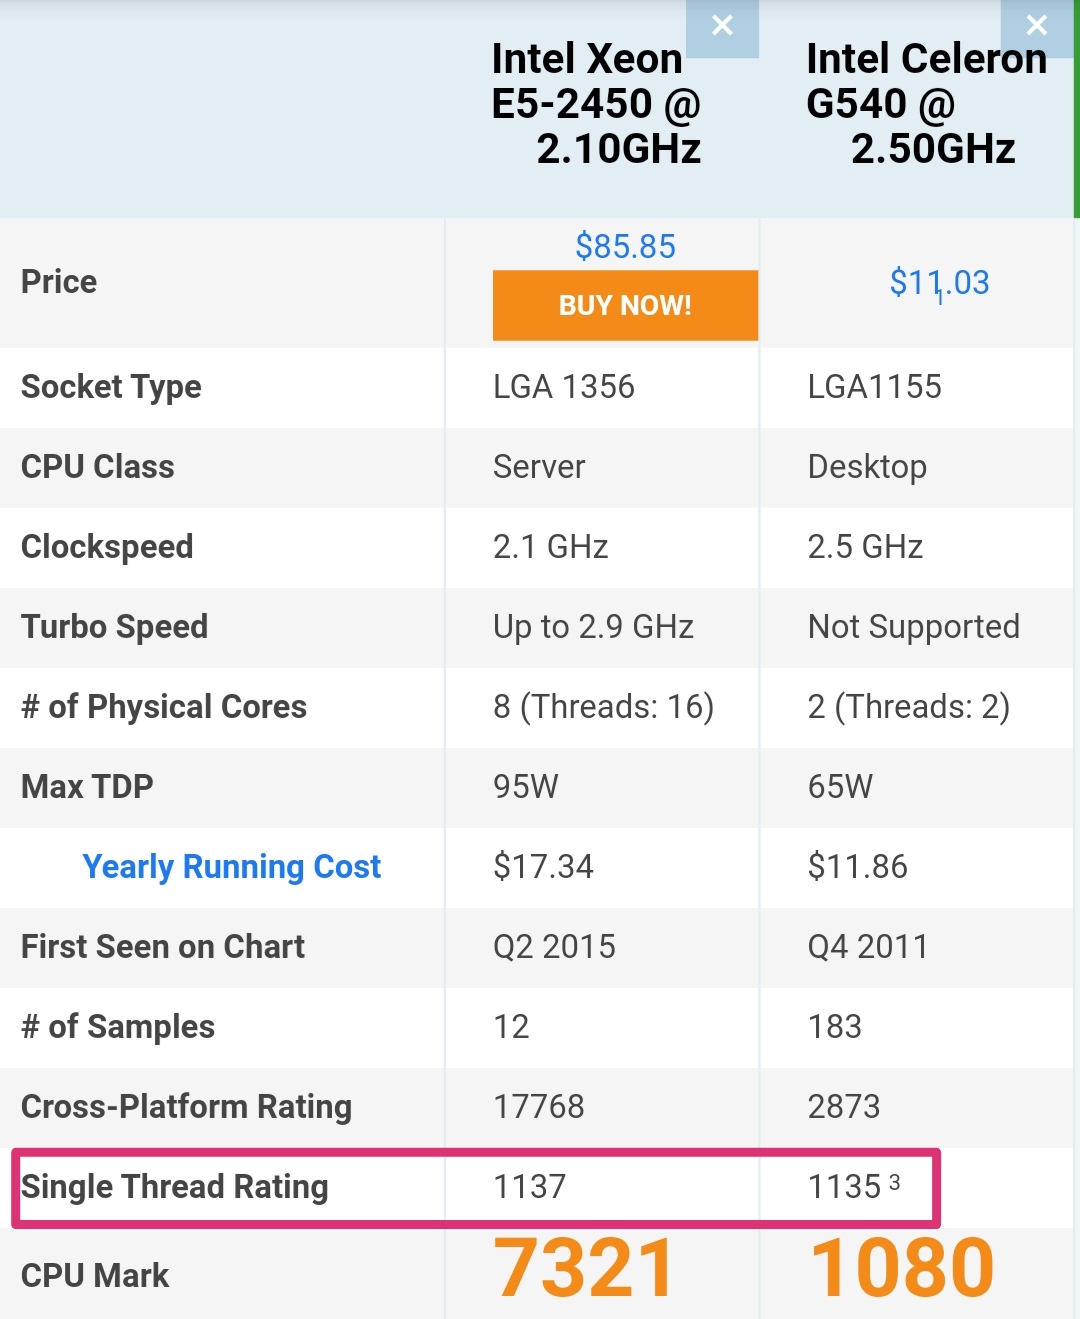Click the Turbo Speed label
The height and width of the screenshot is (1319, 1080).
115,627
